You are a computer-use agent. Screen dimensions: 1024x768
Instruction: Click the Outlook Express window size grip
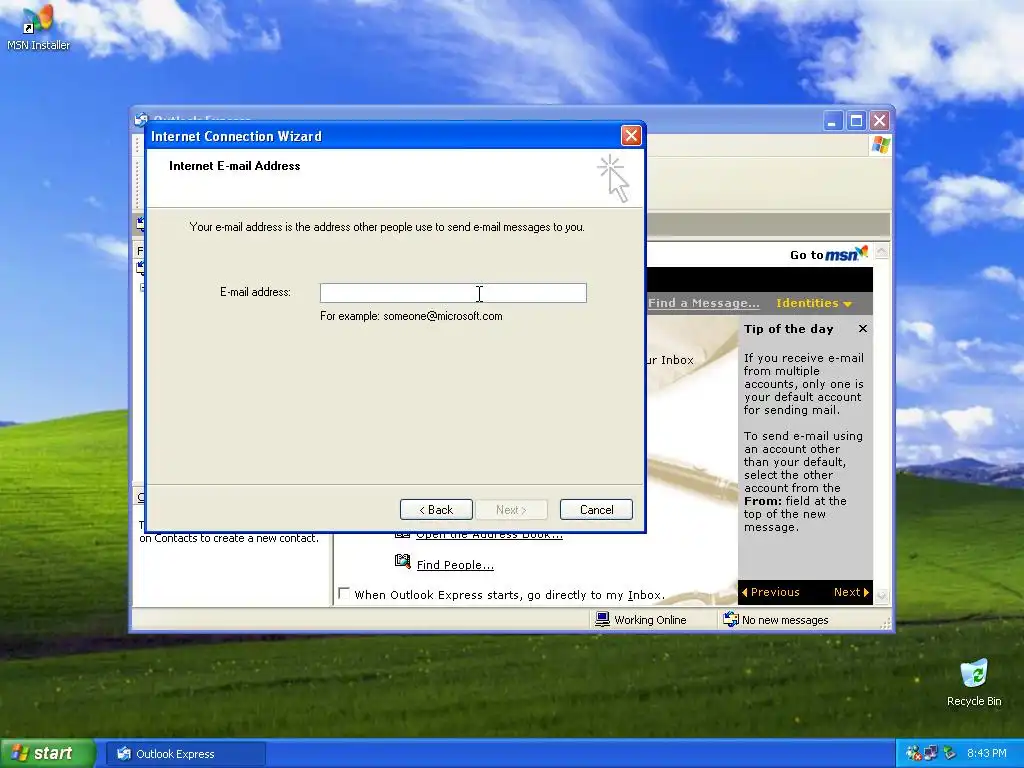pyautogui.click(x=885, y=624)
